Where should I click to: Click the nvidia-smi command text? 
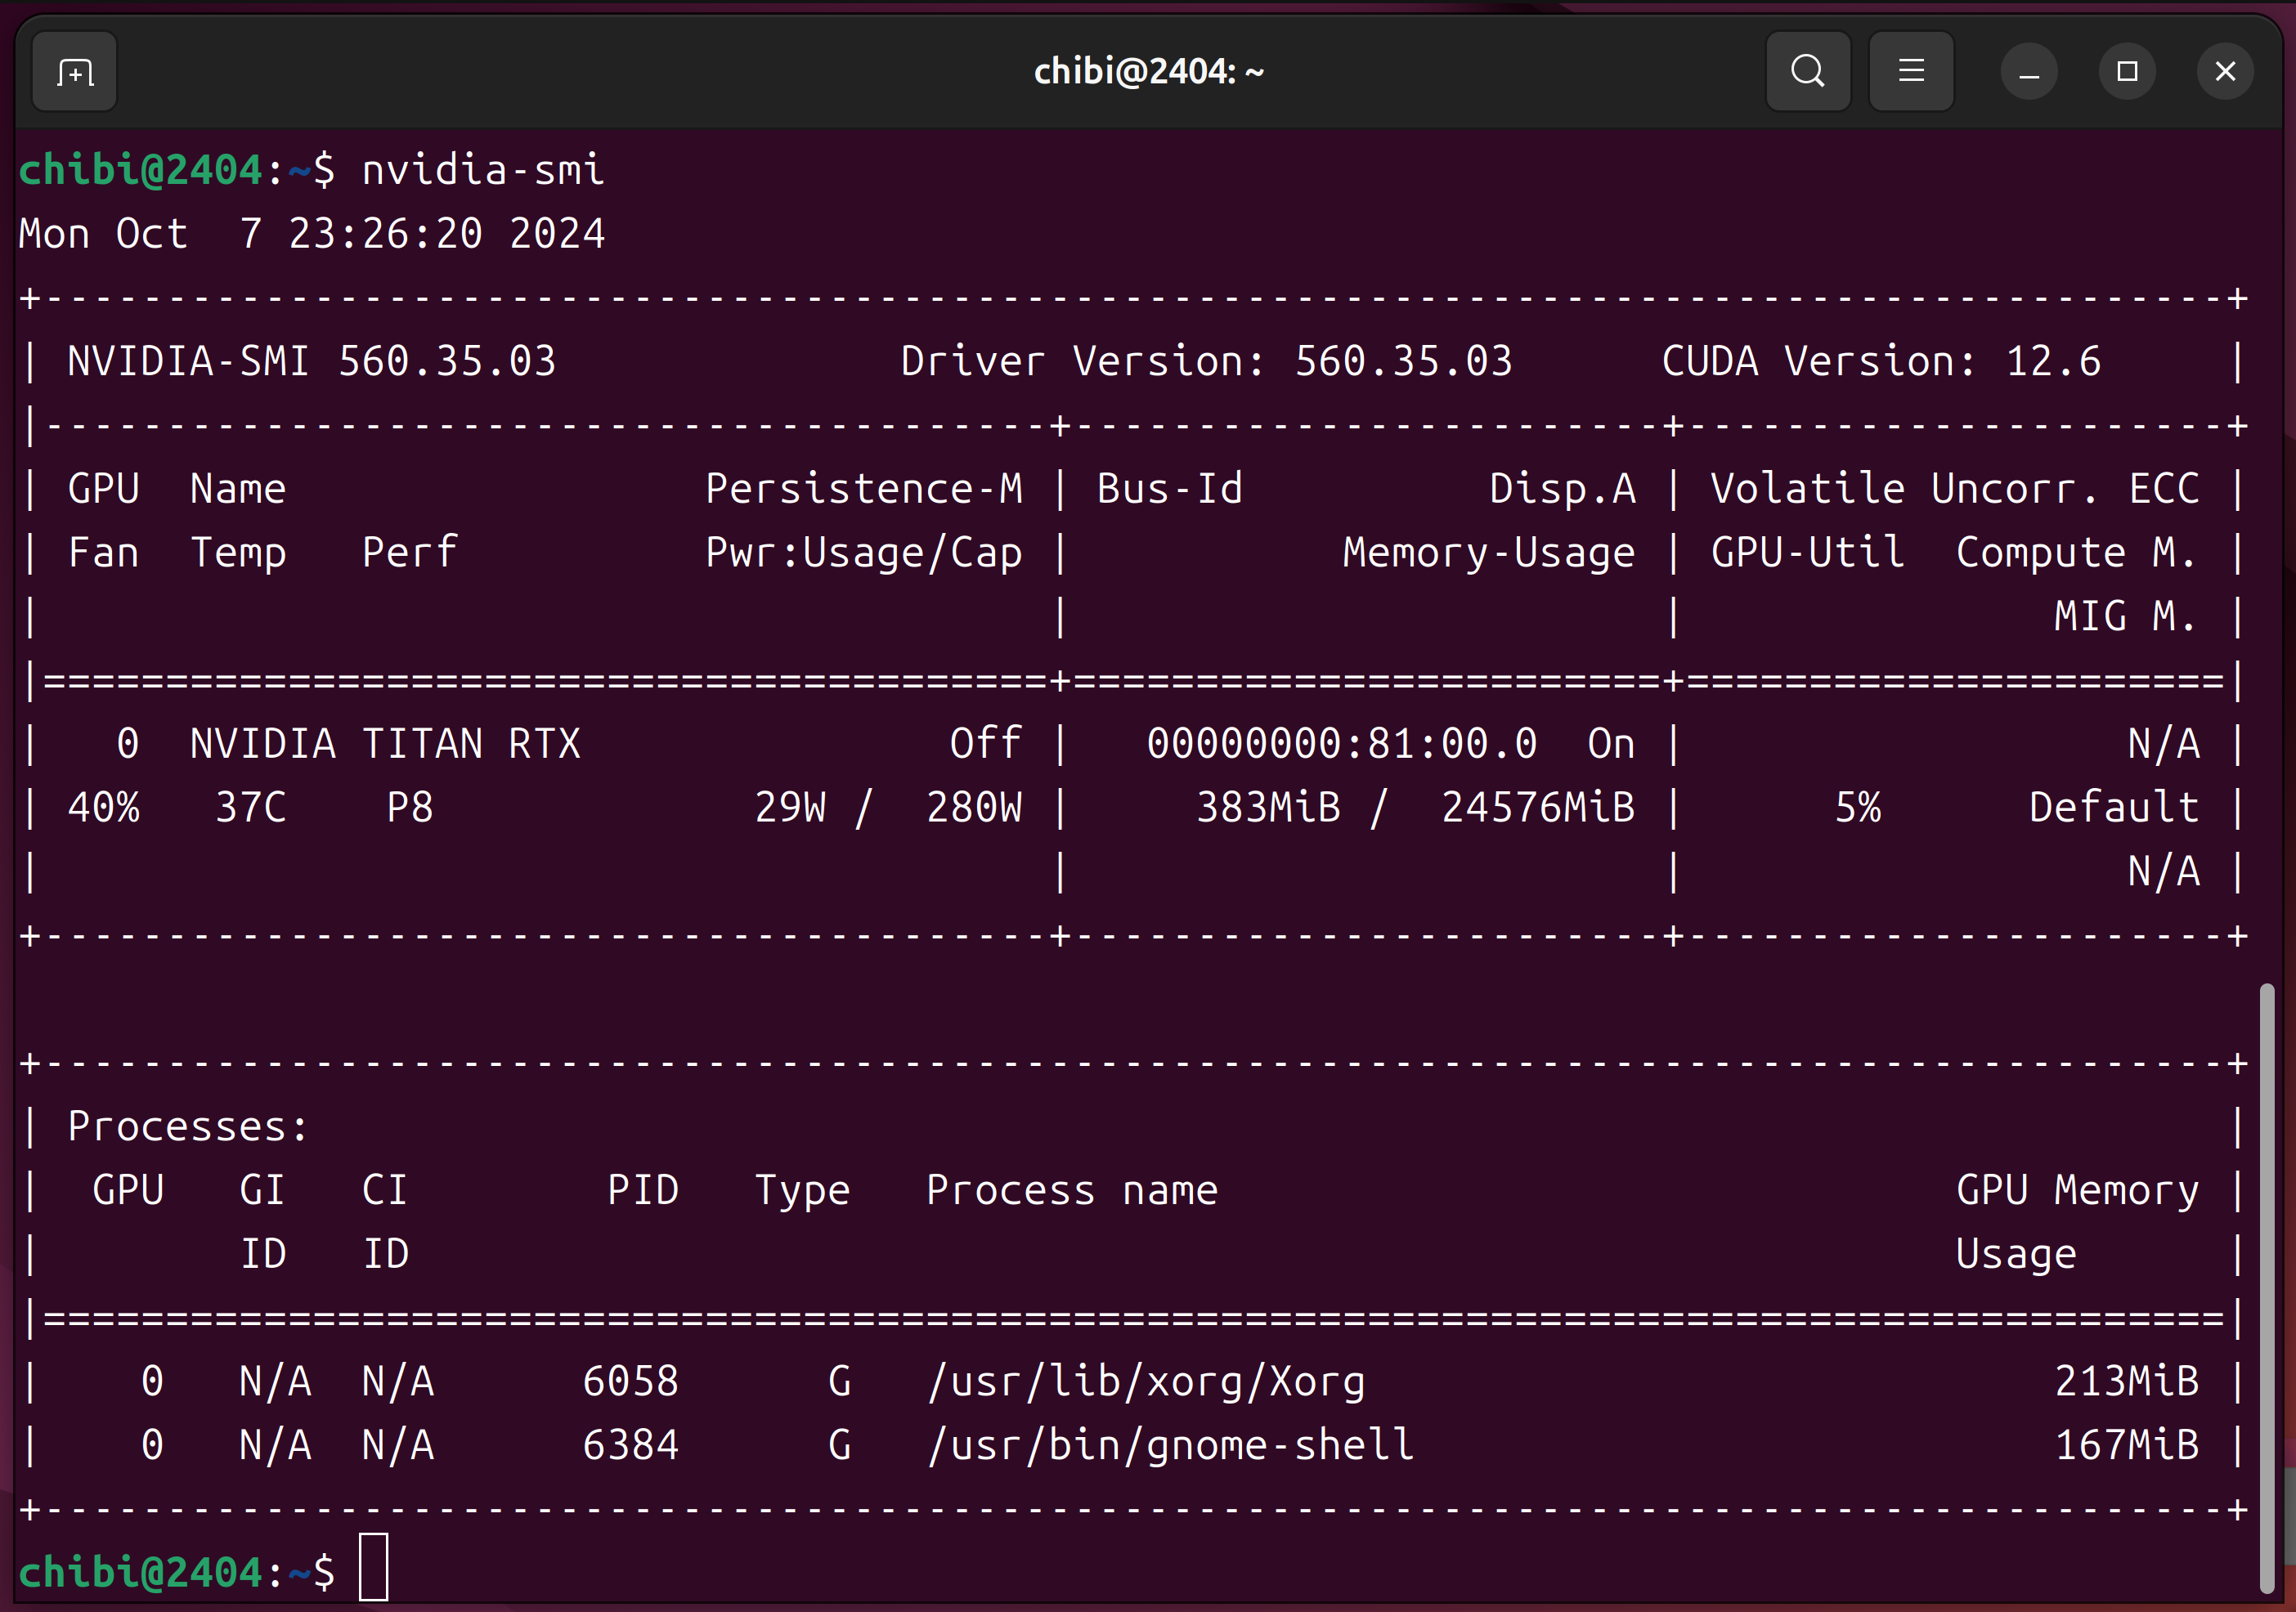(483, 170)
